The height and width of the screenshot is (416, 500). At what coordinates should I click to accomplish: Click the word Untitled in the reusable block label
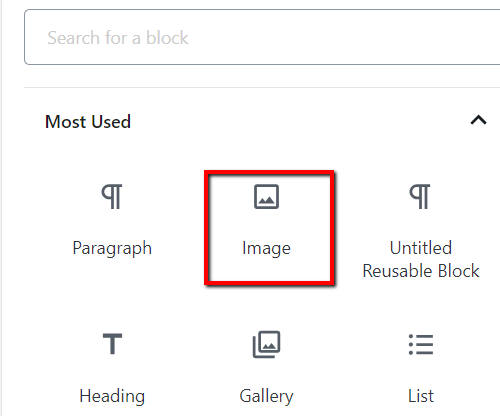coord(421,248)
